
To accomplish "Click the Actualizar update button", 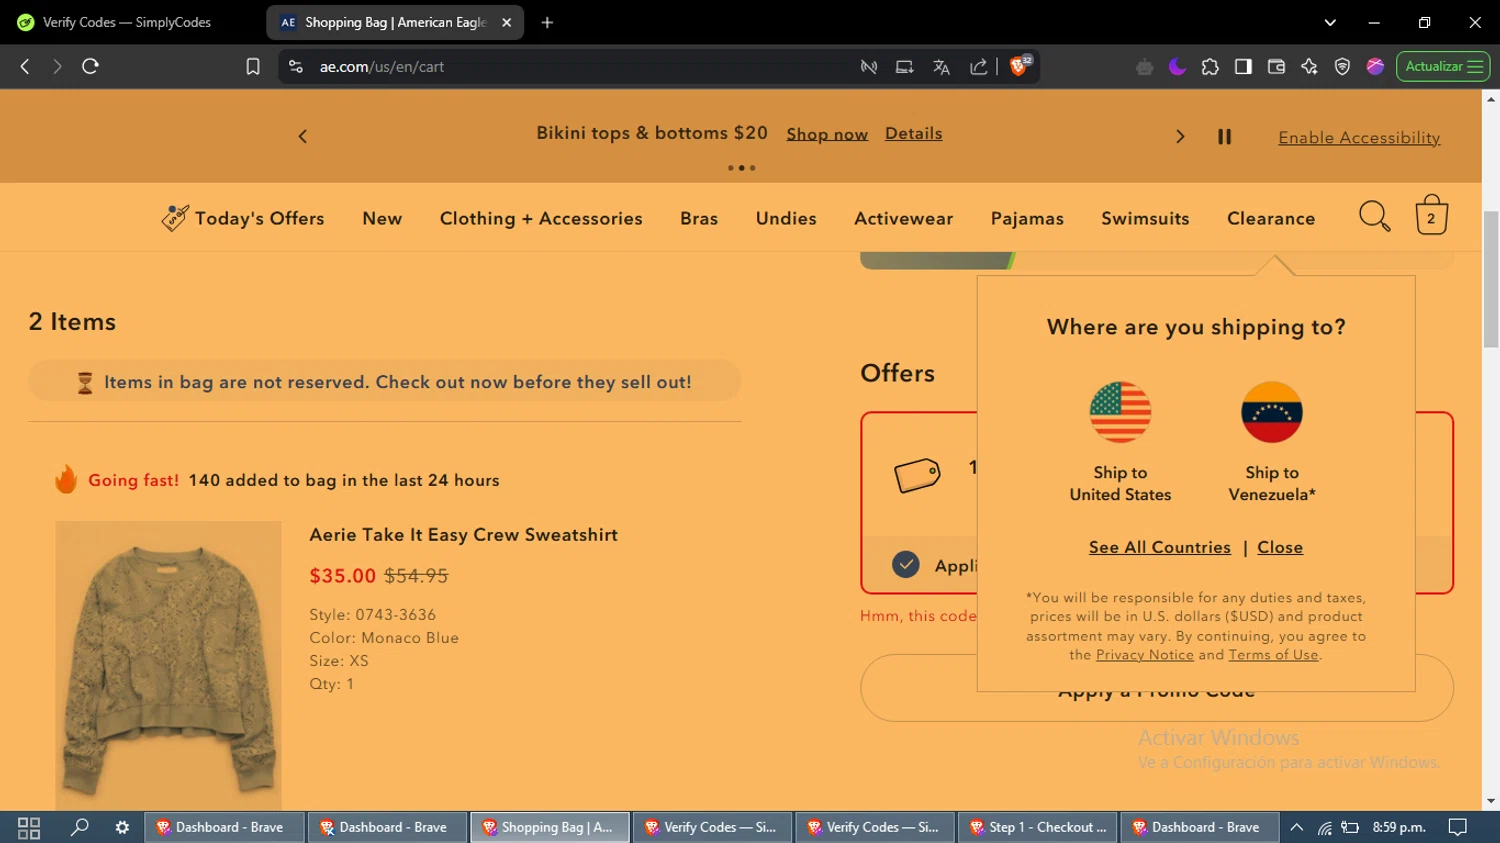I will [x=1442, y=67].
